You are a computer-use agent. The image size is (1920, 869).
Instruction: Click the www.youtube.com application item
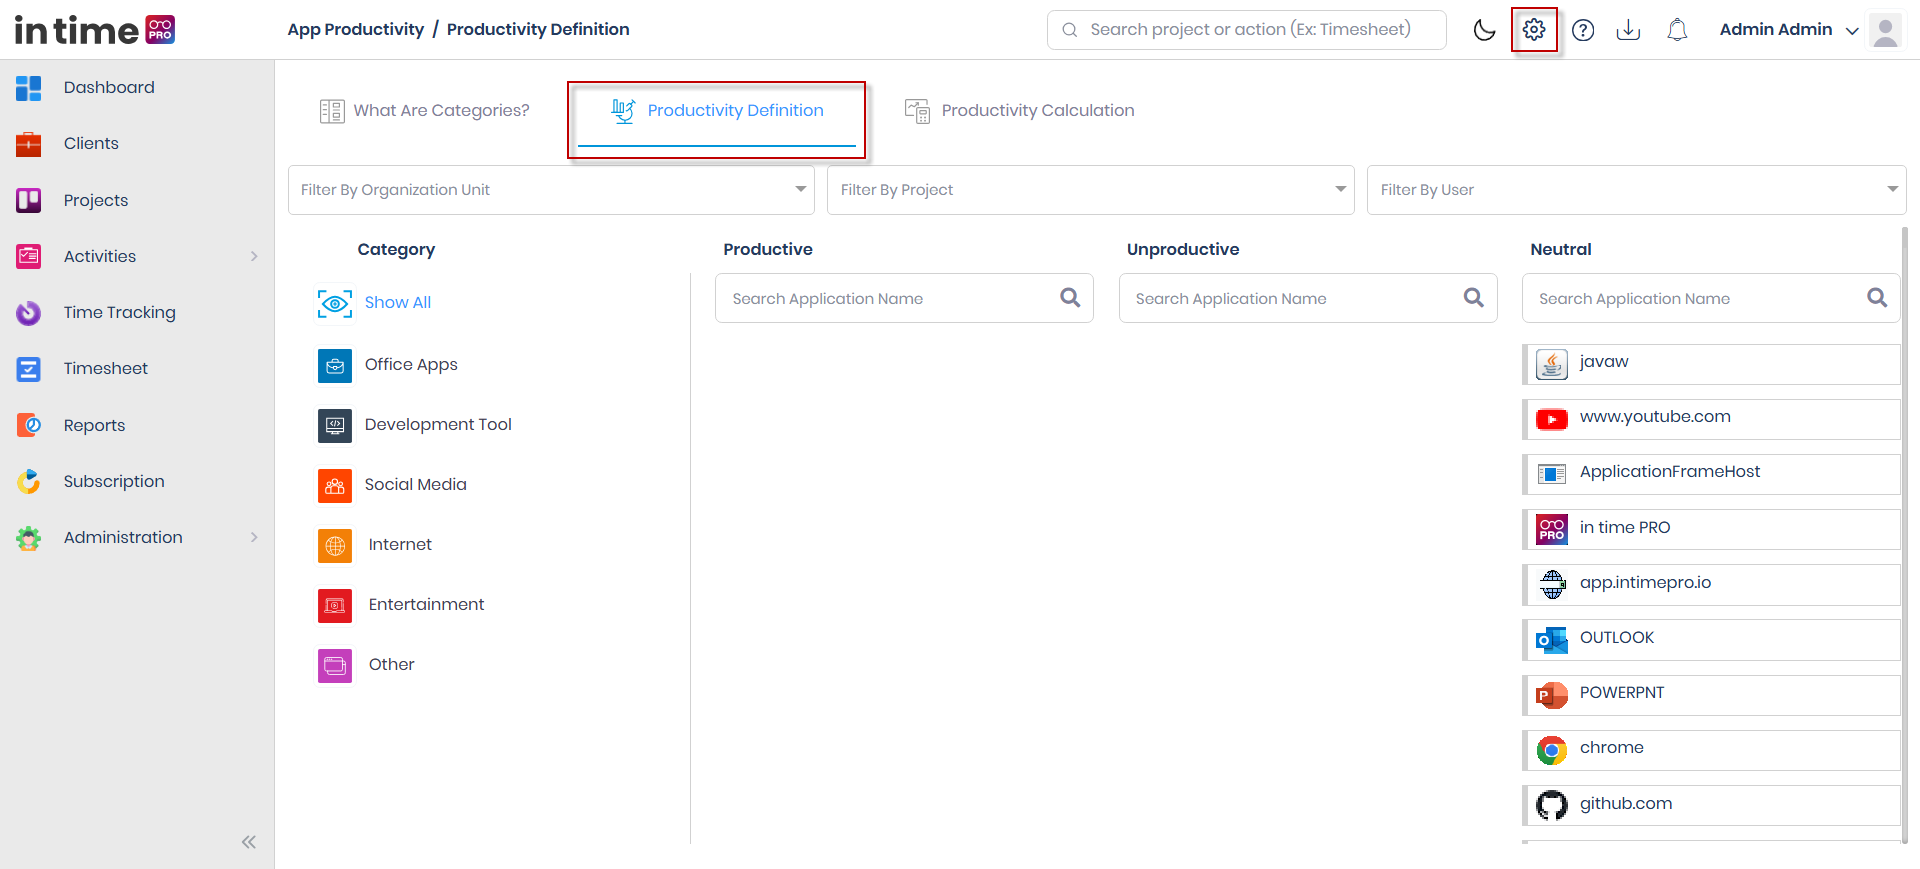click(x=1711, y=419)
